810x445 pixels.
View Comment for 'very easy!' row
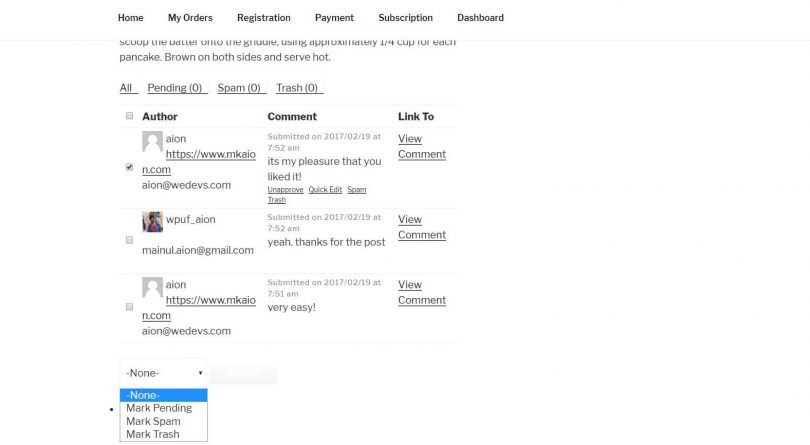(422, 292)
